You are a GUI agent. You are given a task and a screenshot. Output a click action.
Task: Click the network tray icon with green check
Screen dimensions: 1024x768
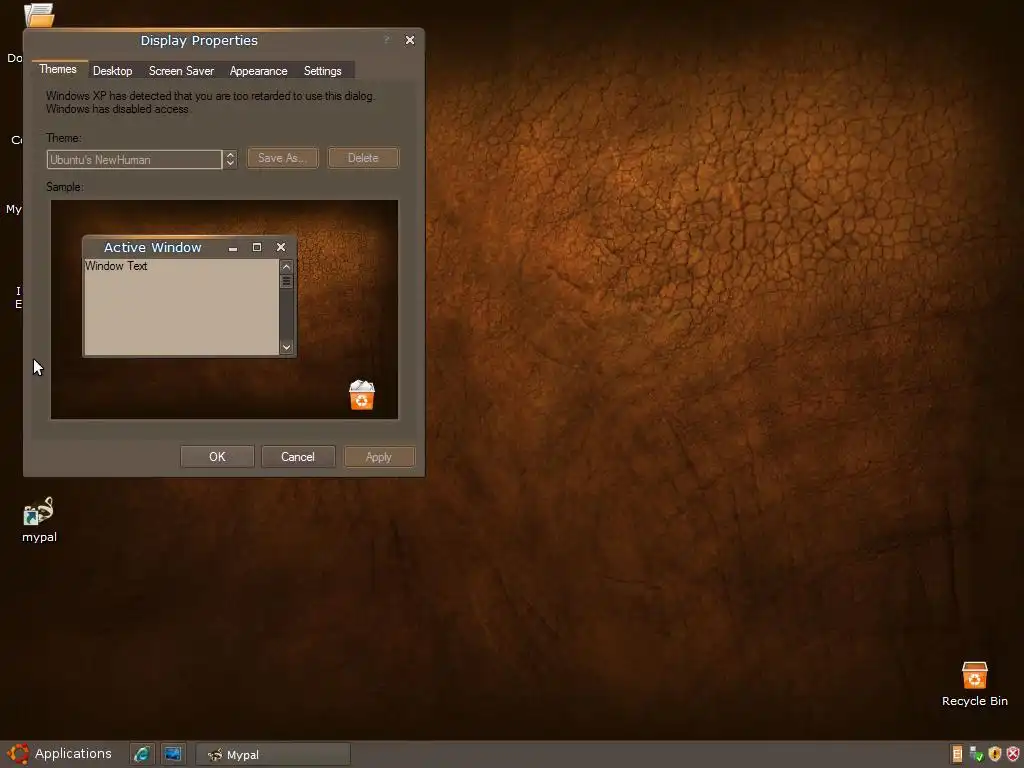[976, 754]
